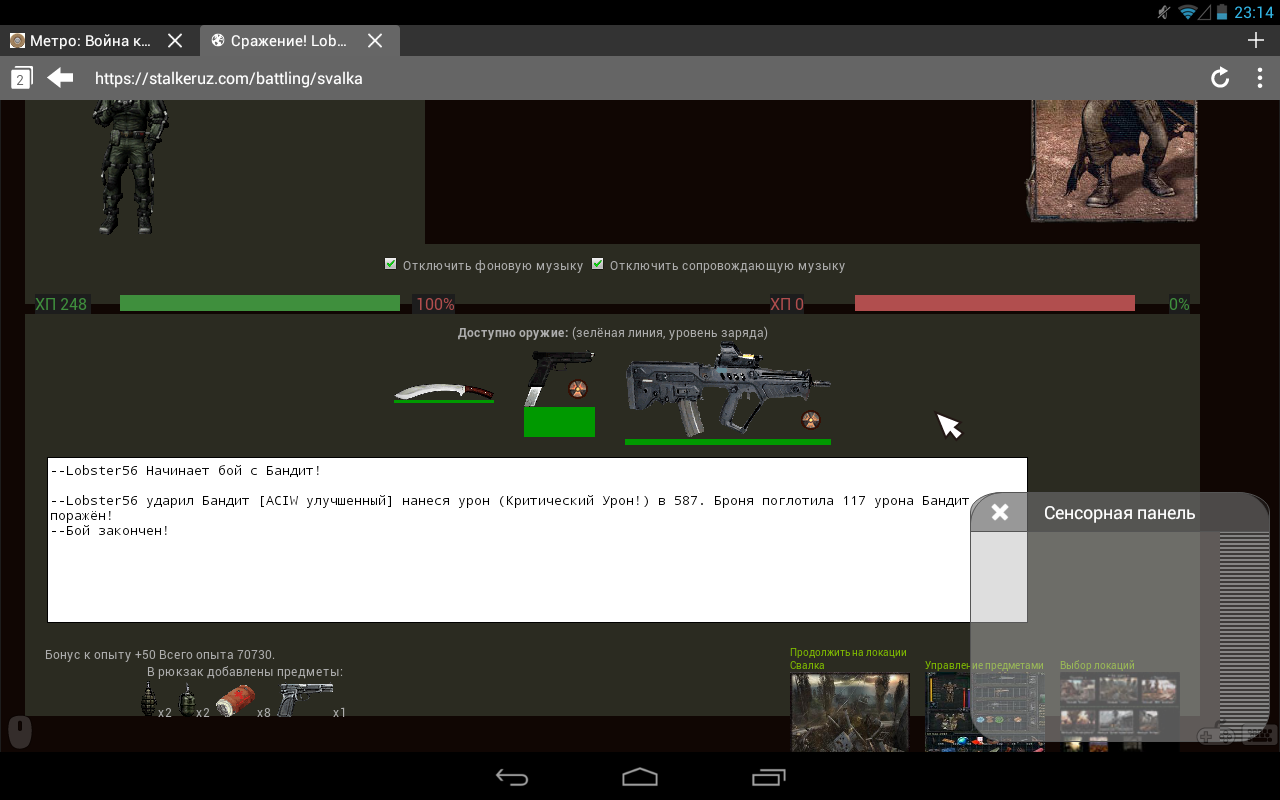Select the black pistol weapon

pyautogui.click(x=545, y=377)
